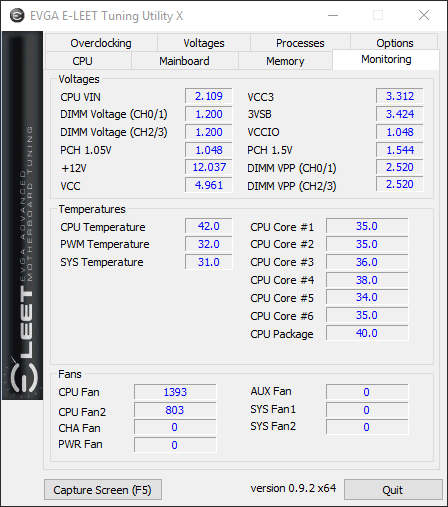Click the E-LEET sidebar logo banner
The image size is (448, 507).
(x=22, y=216)
